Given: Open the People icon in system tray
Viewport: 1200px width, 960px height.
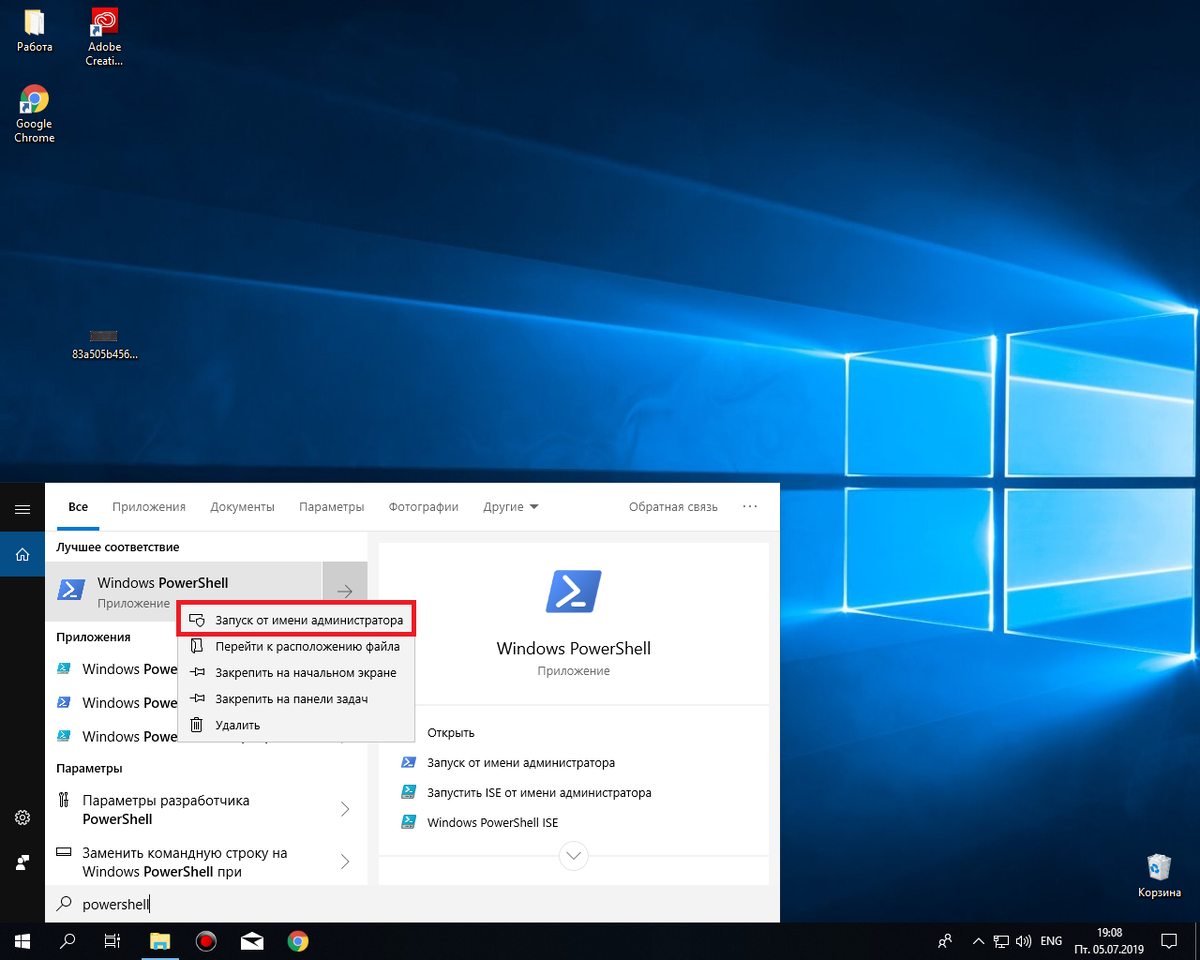Looking at the screenshot, I should [x=945, y=941].
